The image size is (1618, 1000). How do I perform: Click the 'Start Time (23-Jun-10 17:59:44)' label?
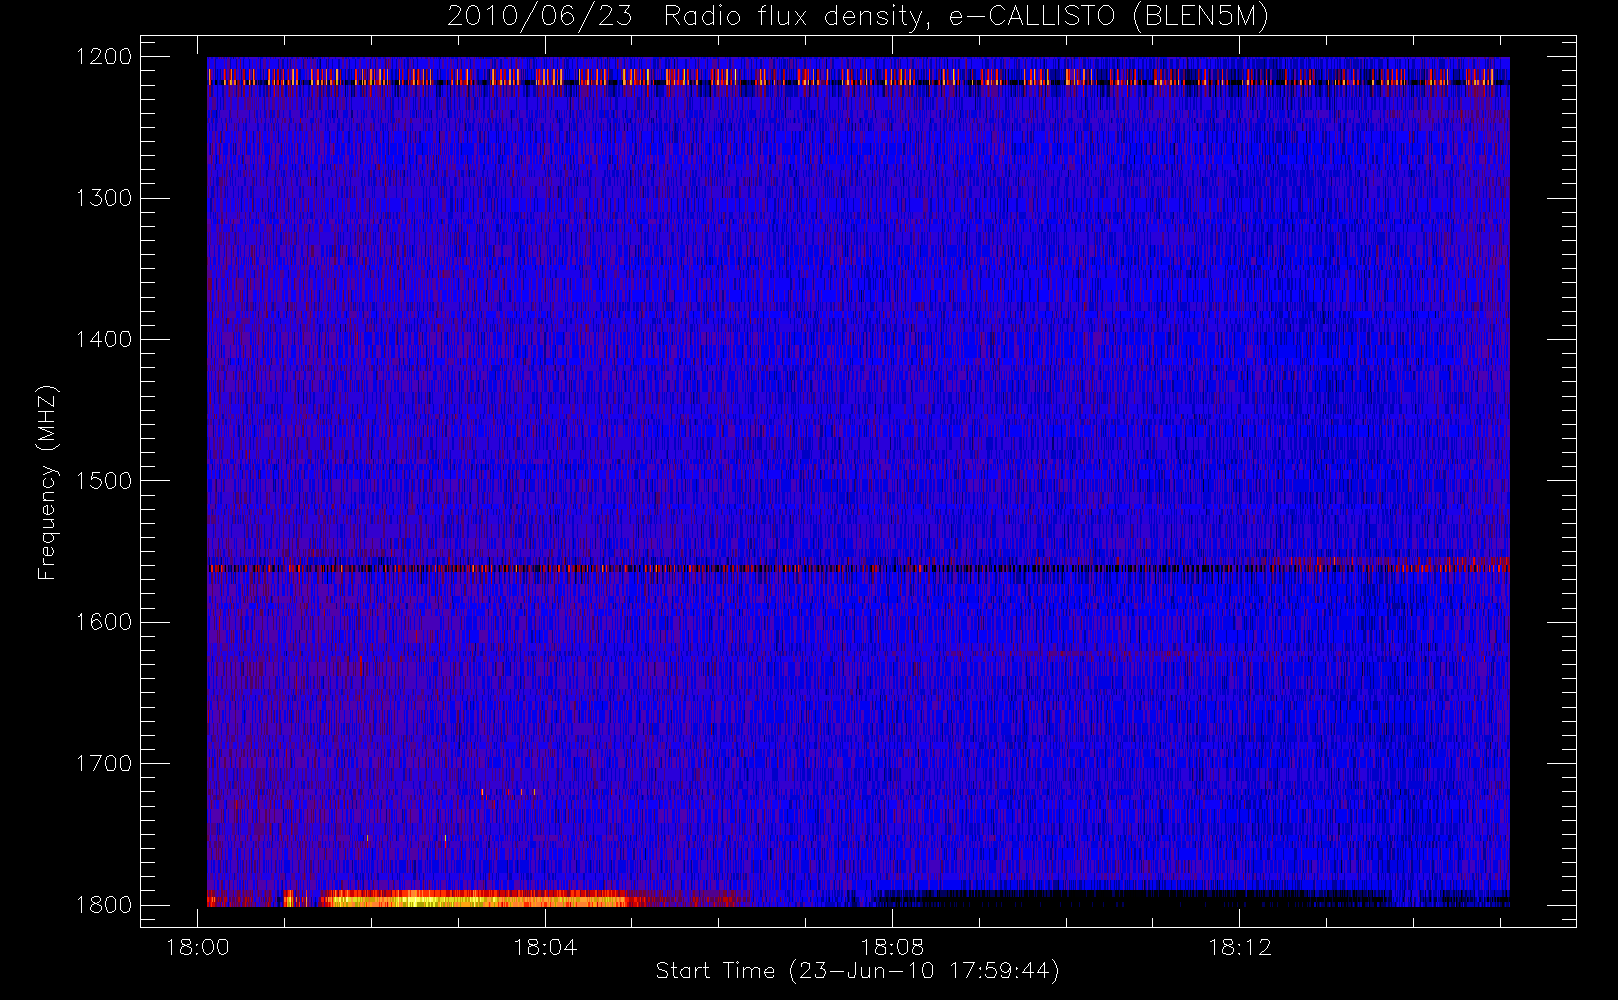857,971
